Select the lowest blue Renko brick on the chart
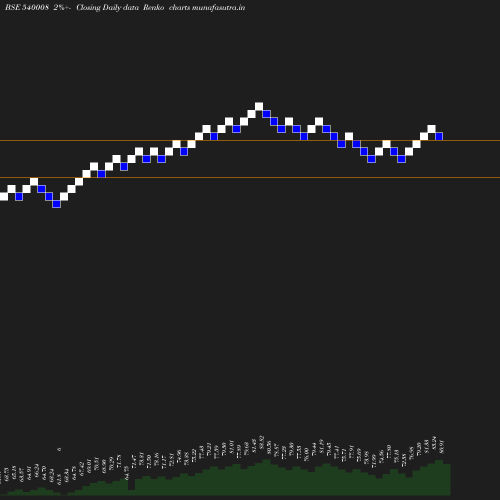500x500 pixels. pyautogui.click(x=56, y=204)
